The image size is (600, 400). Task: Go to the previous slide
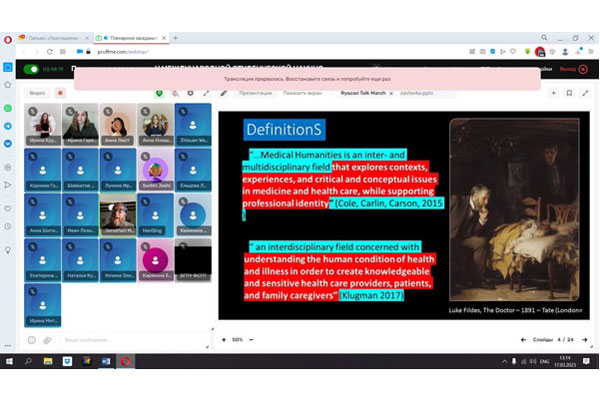point(524,339)
